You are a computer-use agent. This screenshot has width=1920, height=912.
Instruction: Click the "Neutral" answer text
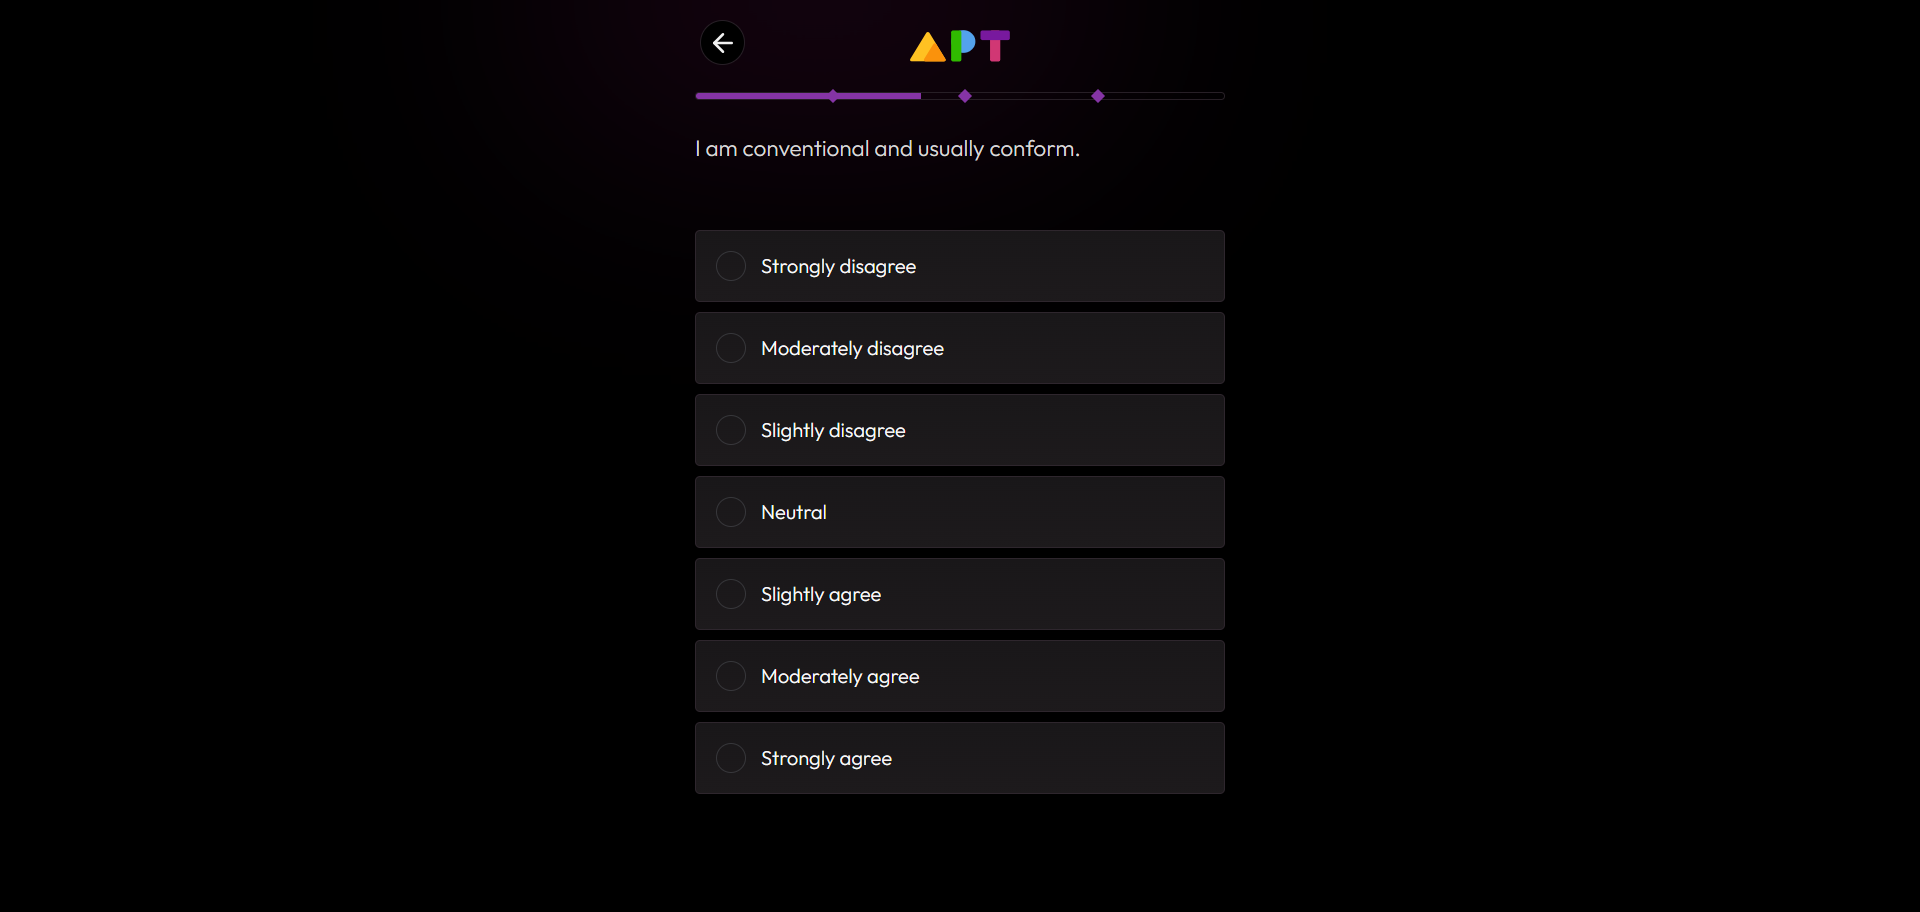tap(794, 513)
